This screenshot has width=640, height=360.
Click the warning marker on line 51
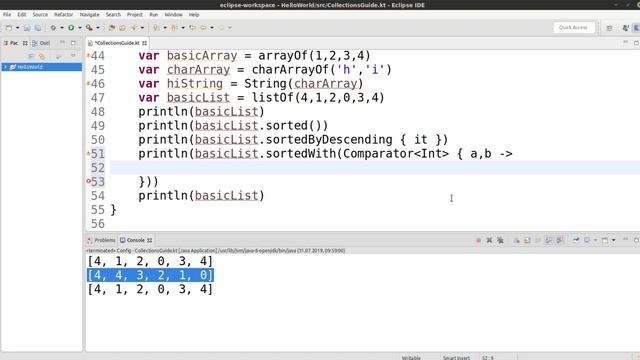(x=88, y=153)
